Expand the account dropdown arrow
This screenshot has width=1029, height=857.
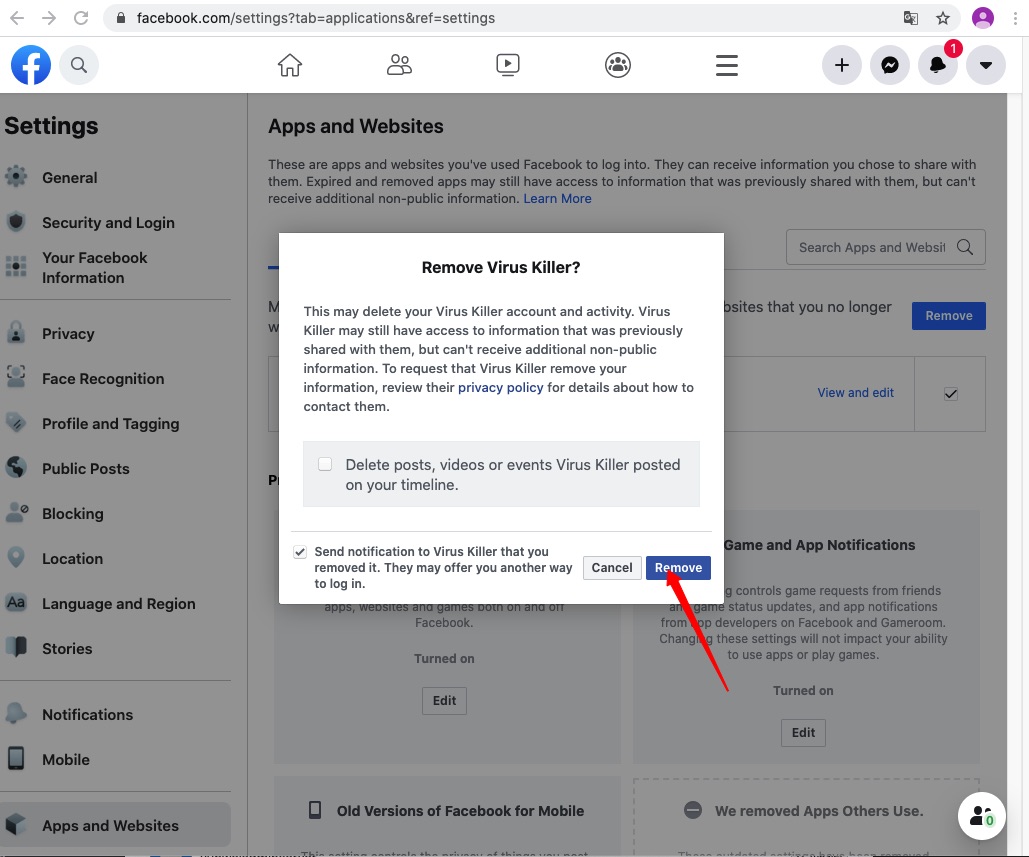985,65
